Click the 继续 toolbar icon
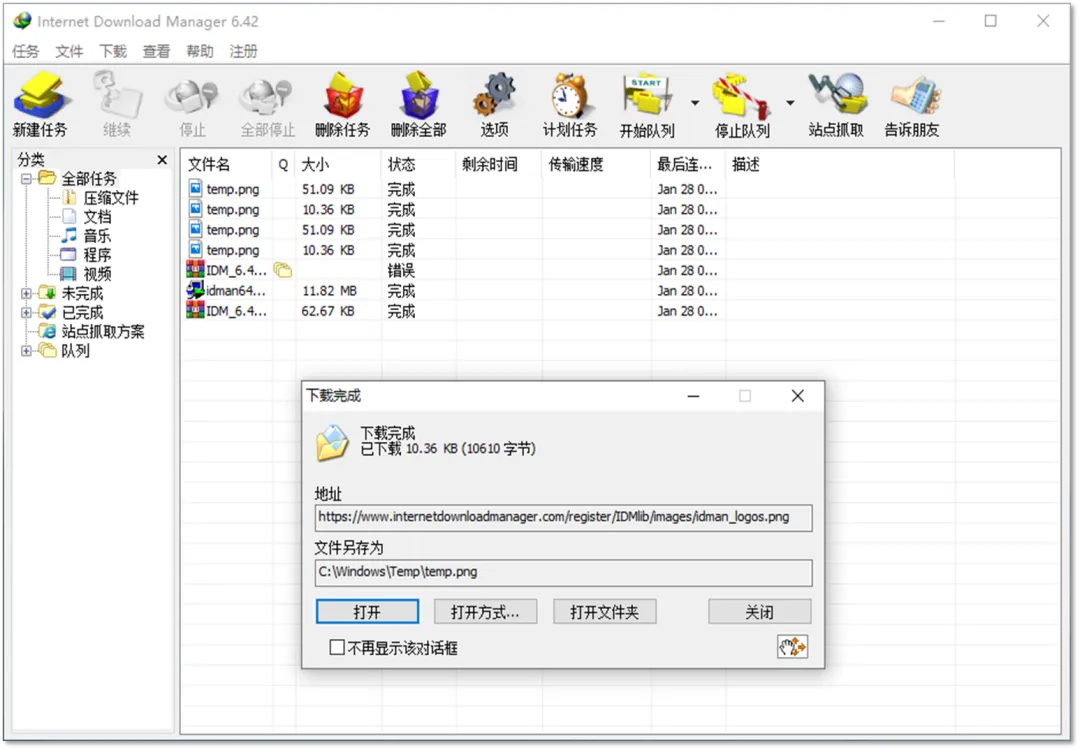 [116, 104]
